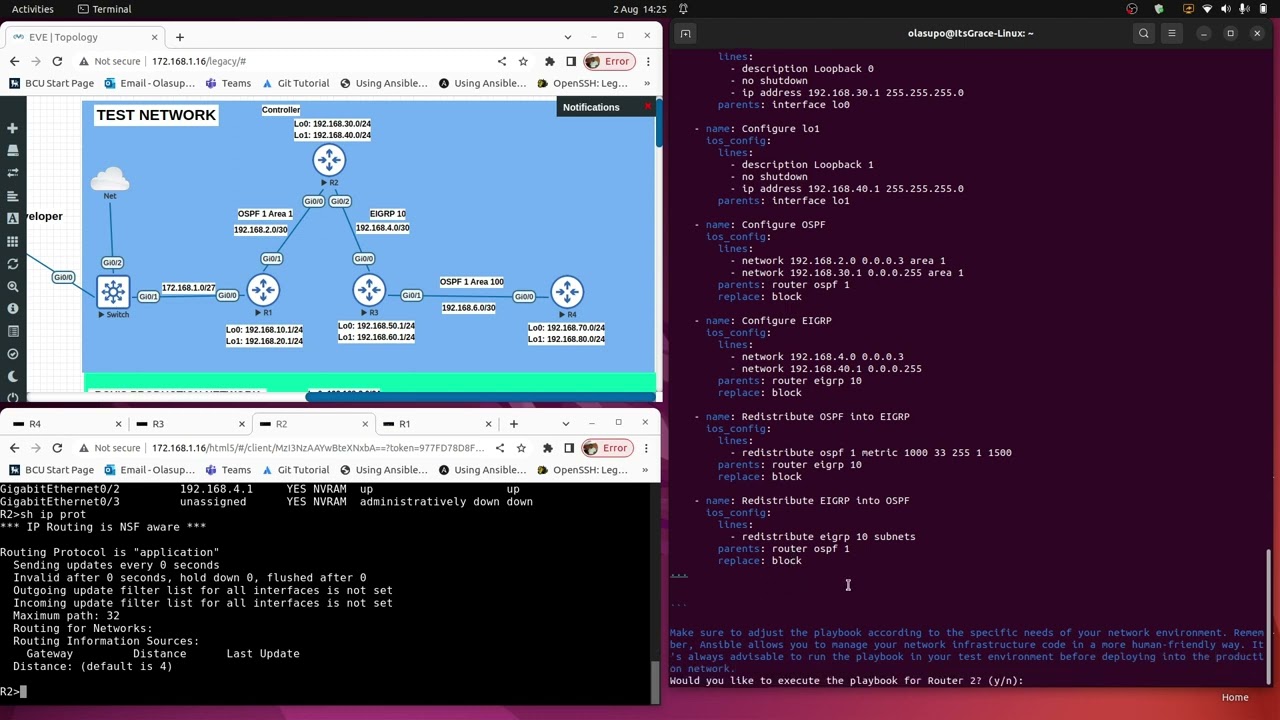Open the terminal hamburger menu
Image resolution: width=1280 pixels, height=720 pixels.
pos(1172,33)
